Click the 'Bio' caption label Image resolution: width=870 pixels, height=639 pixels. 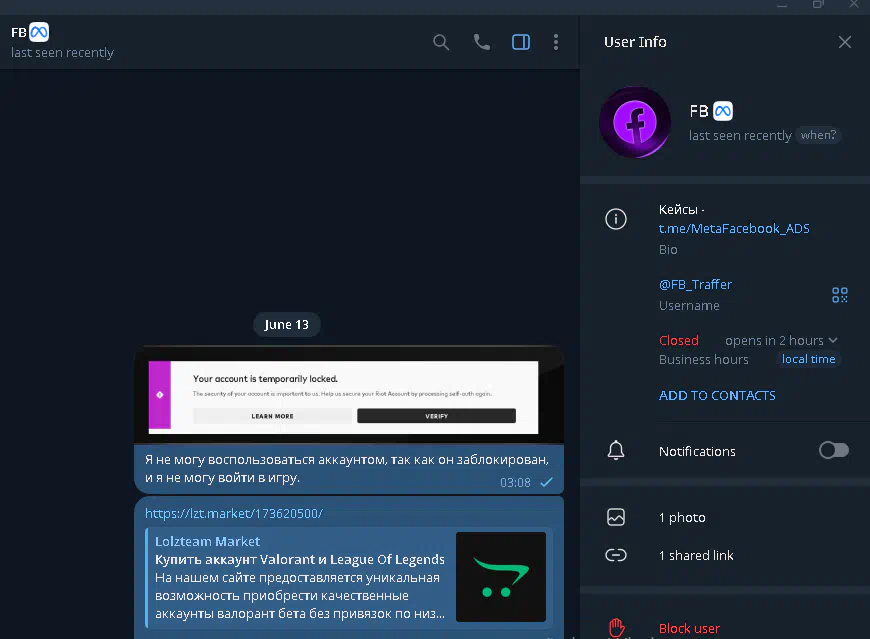pos(668,250)
